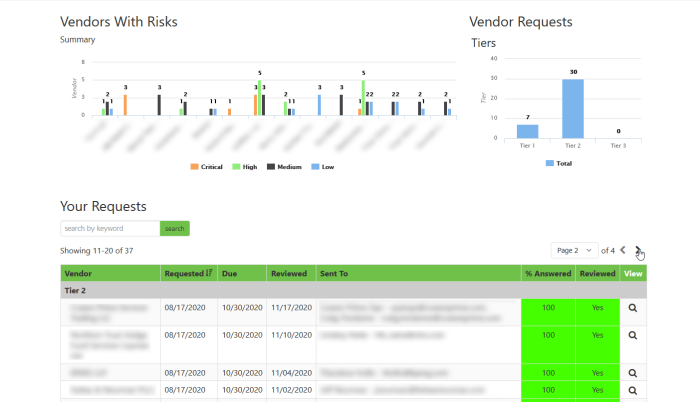Sort by % Answered column header
Image resolution: width=700 pixels, height=402 pixels.
tap(548, 273)
